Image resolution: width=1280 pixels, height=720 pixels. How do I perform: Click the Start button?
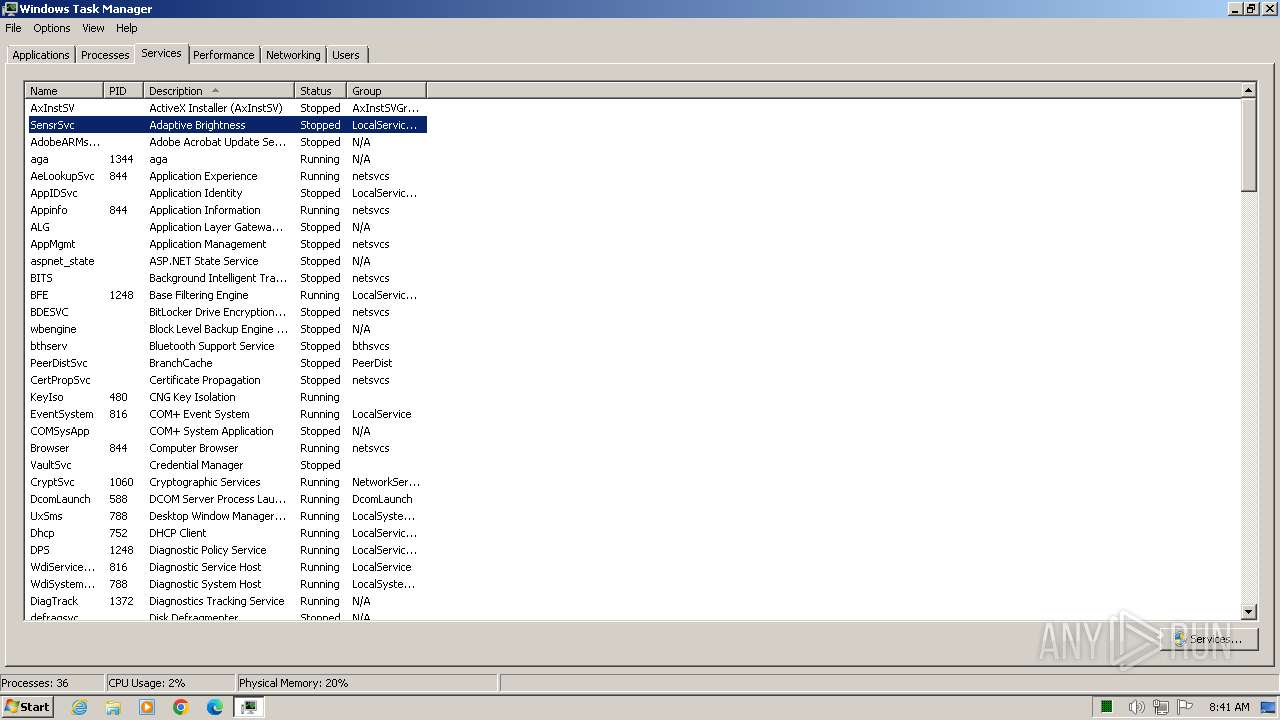[x=27, y=707]
